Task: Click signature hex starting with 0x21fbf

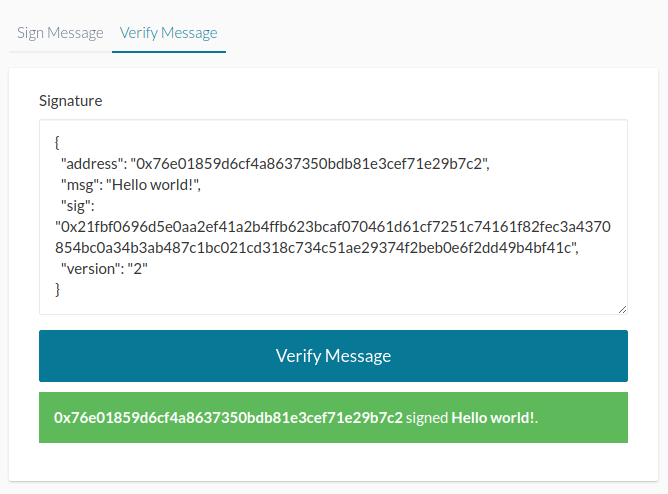Action: [333, 227]
